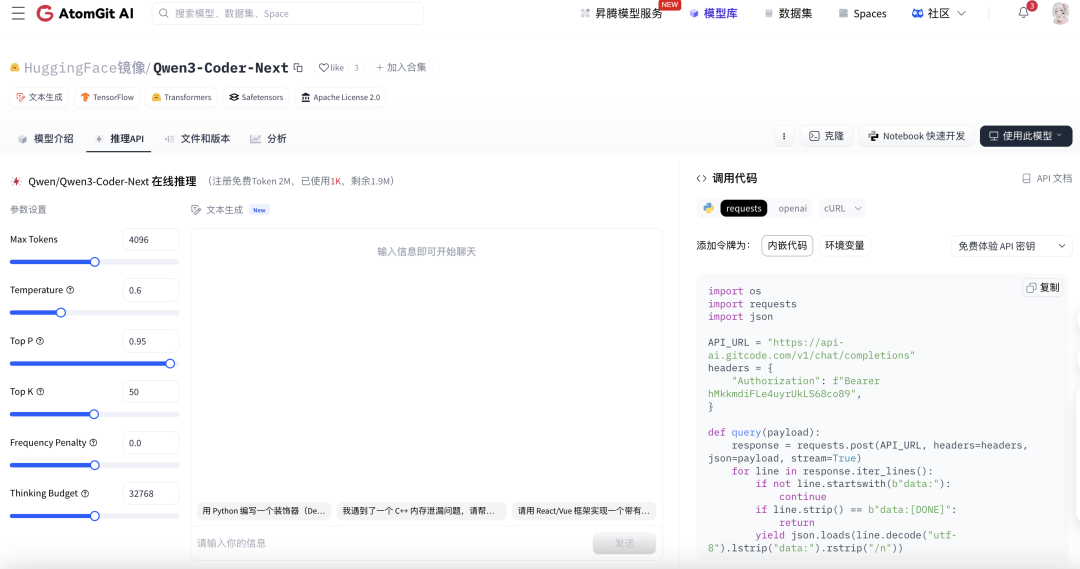Screen dimensions: 1080x569
Task: Click HuggingFace镜像 breadcrumb link
Action: [85, 68]
